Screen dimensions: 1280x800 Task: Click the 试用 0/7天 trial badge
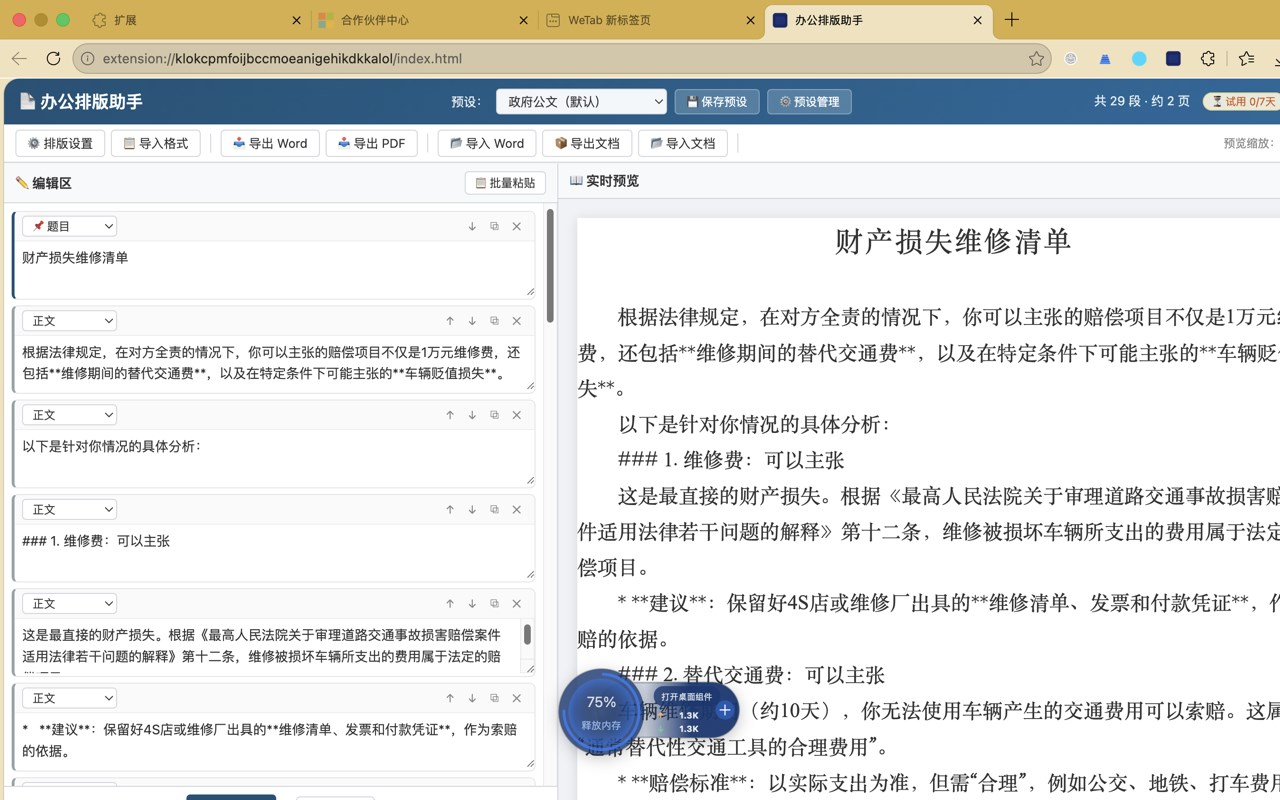coord(1241,101)
